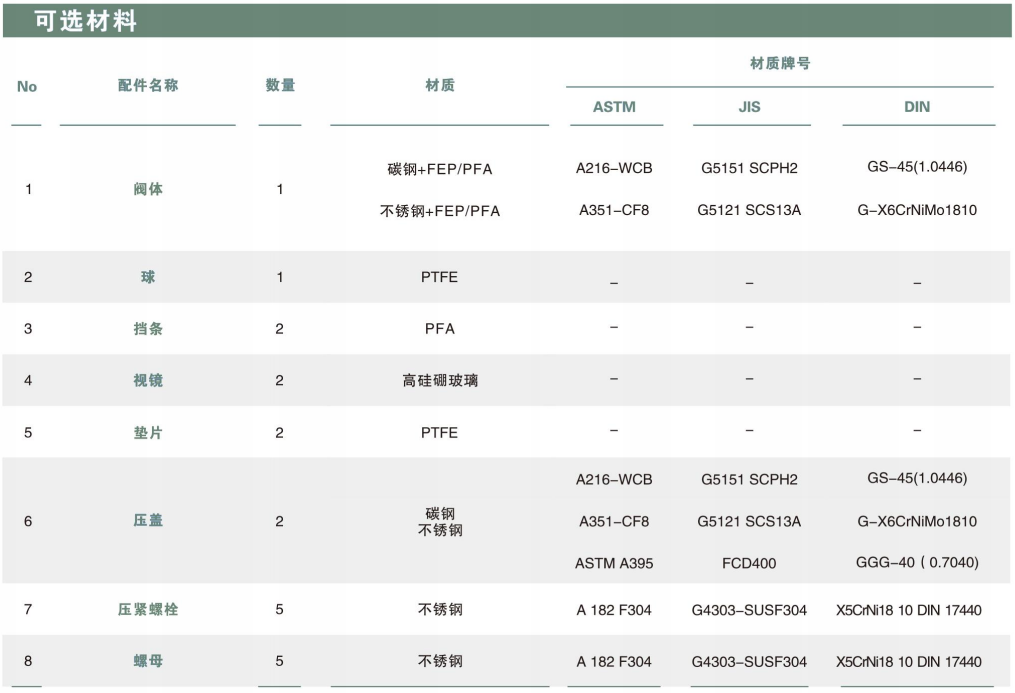Select the DIN column header
This screenshot has width=1015, height=693.
pos(917,107)
